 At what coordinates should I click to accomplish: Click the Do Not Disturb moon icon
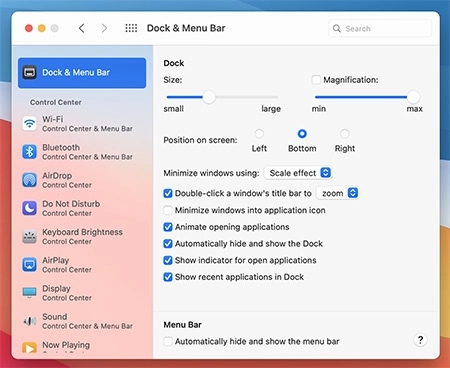tap(29, 208)
